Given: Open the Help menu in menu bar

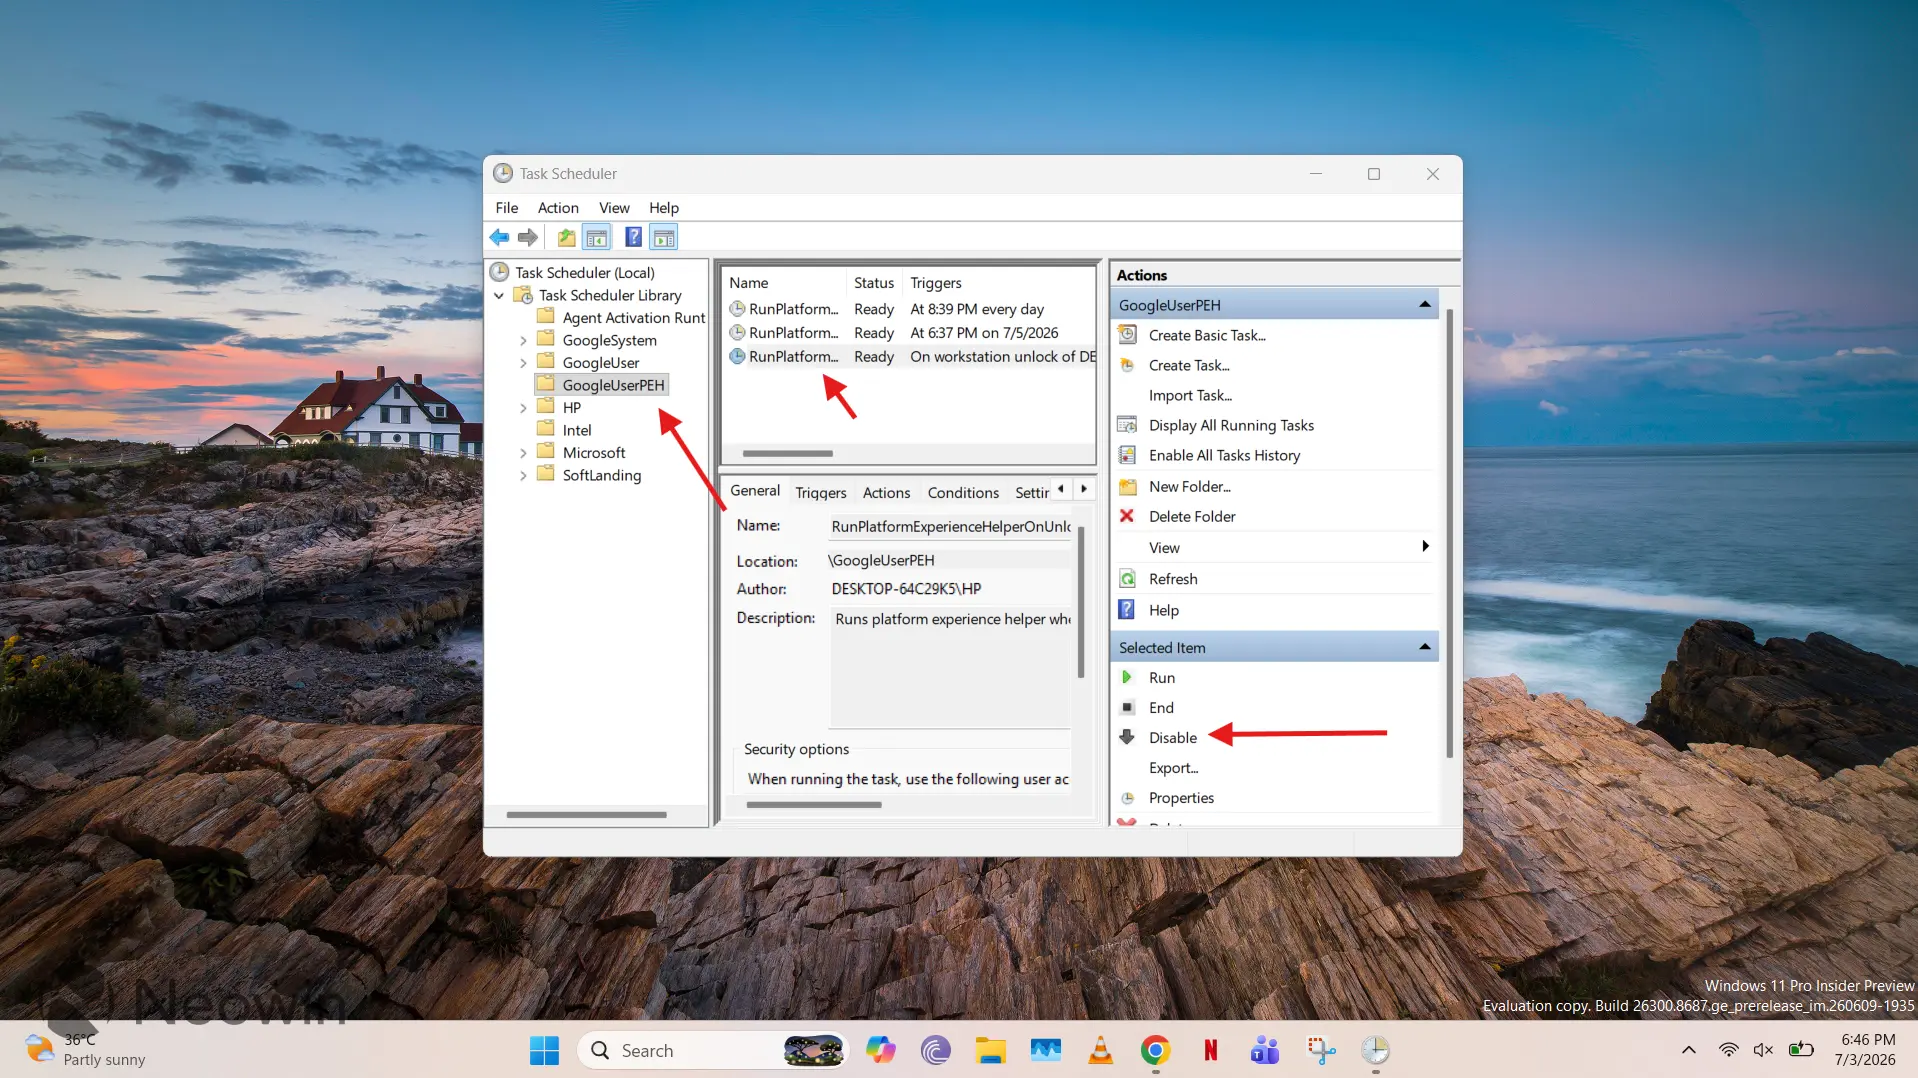Looking at the screenshot, I should (664, 208).
